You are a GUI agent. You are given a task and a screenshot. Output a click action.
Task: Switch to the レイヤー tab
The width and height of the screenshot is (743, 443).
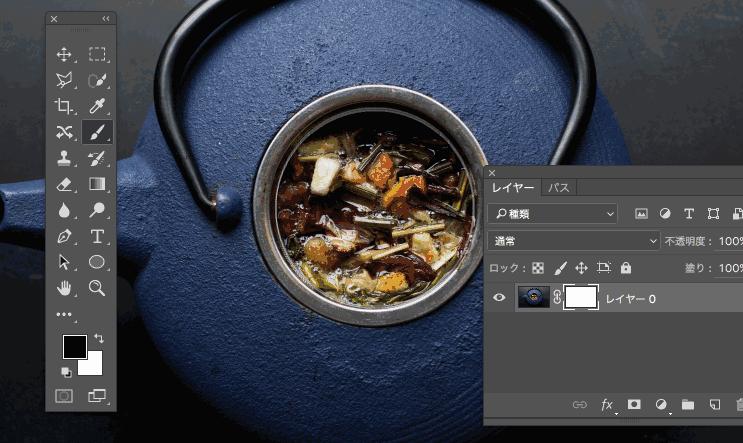(513, 188)
